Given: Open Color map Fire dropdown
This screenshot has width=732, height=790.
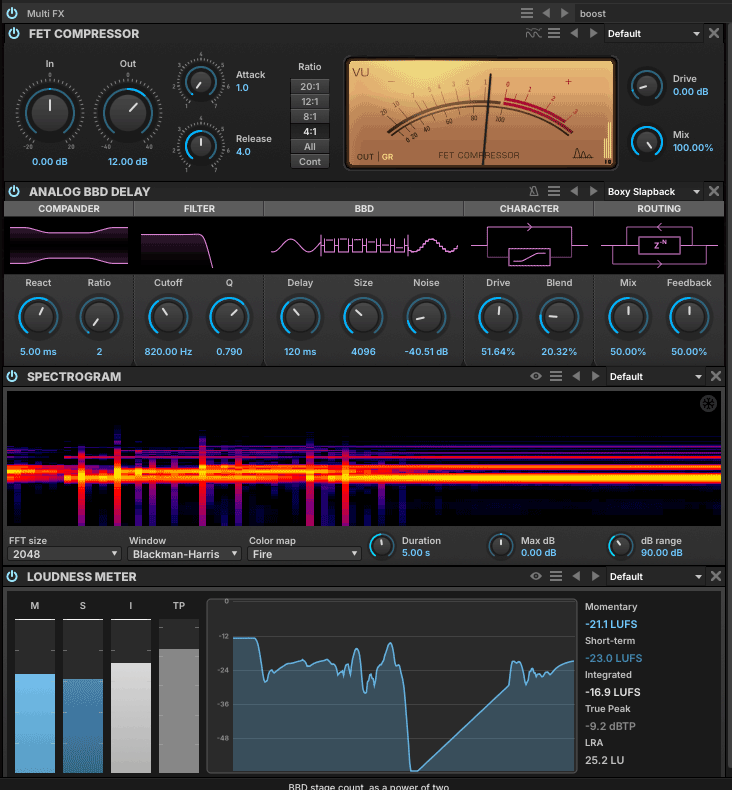Looking at the screenshot, I should [304, 554].
